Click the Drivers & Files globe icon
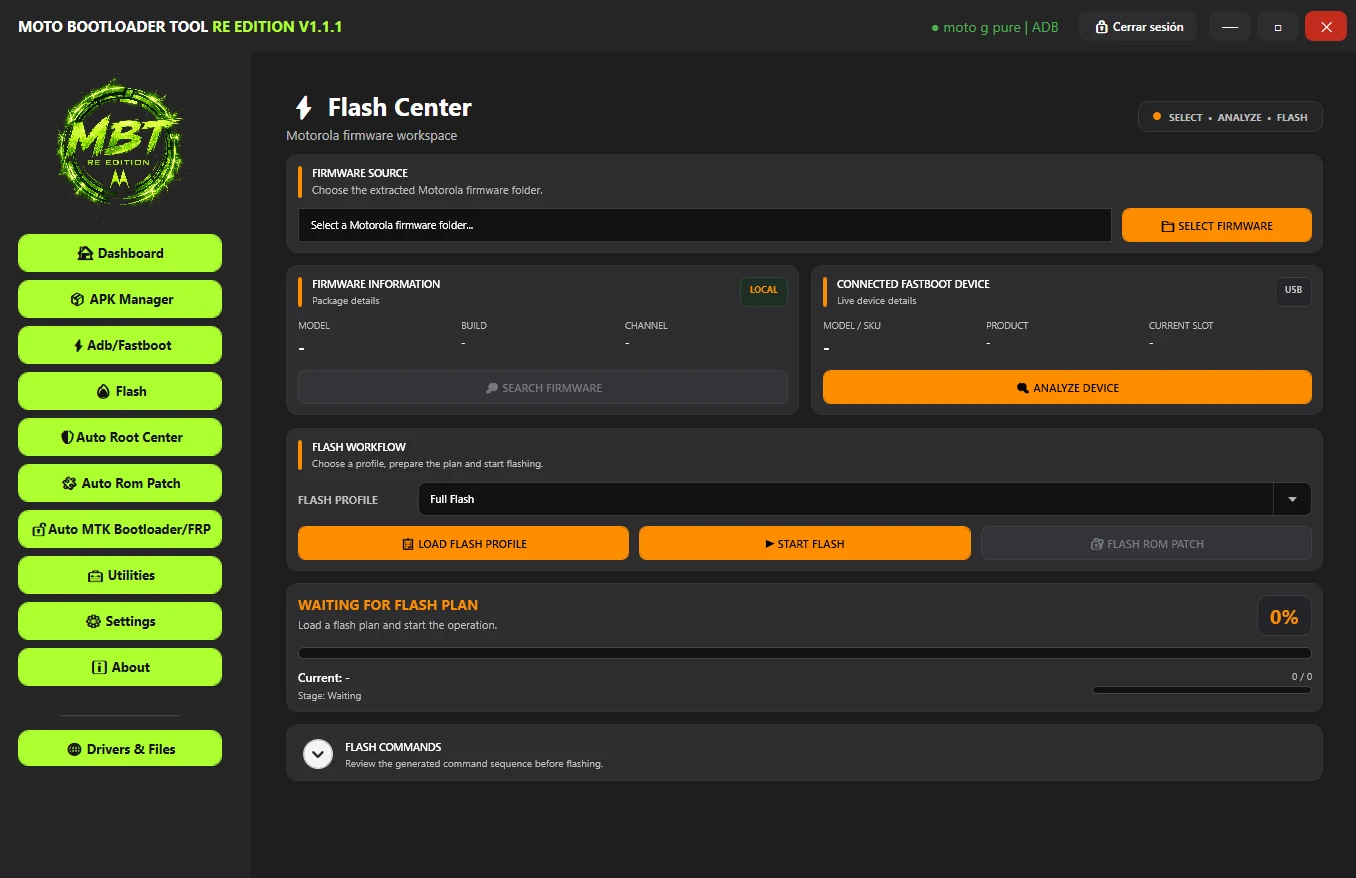The width and height of the screenshot is (1356, 878). 75,749
